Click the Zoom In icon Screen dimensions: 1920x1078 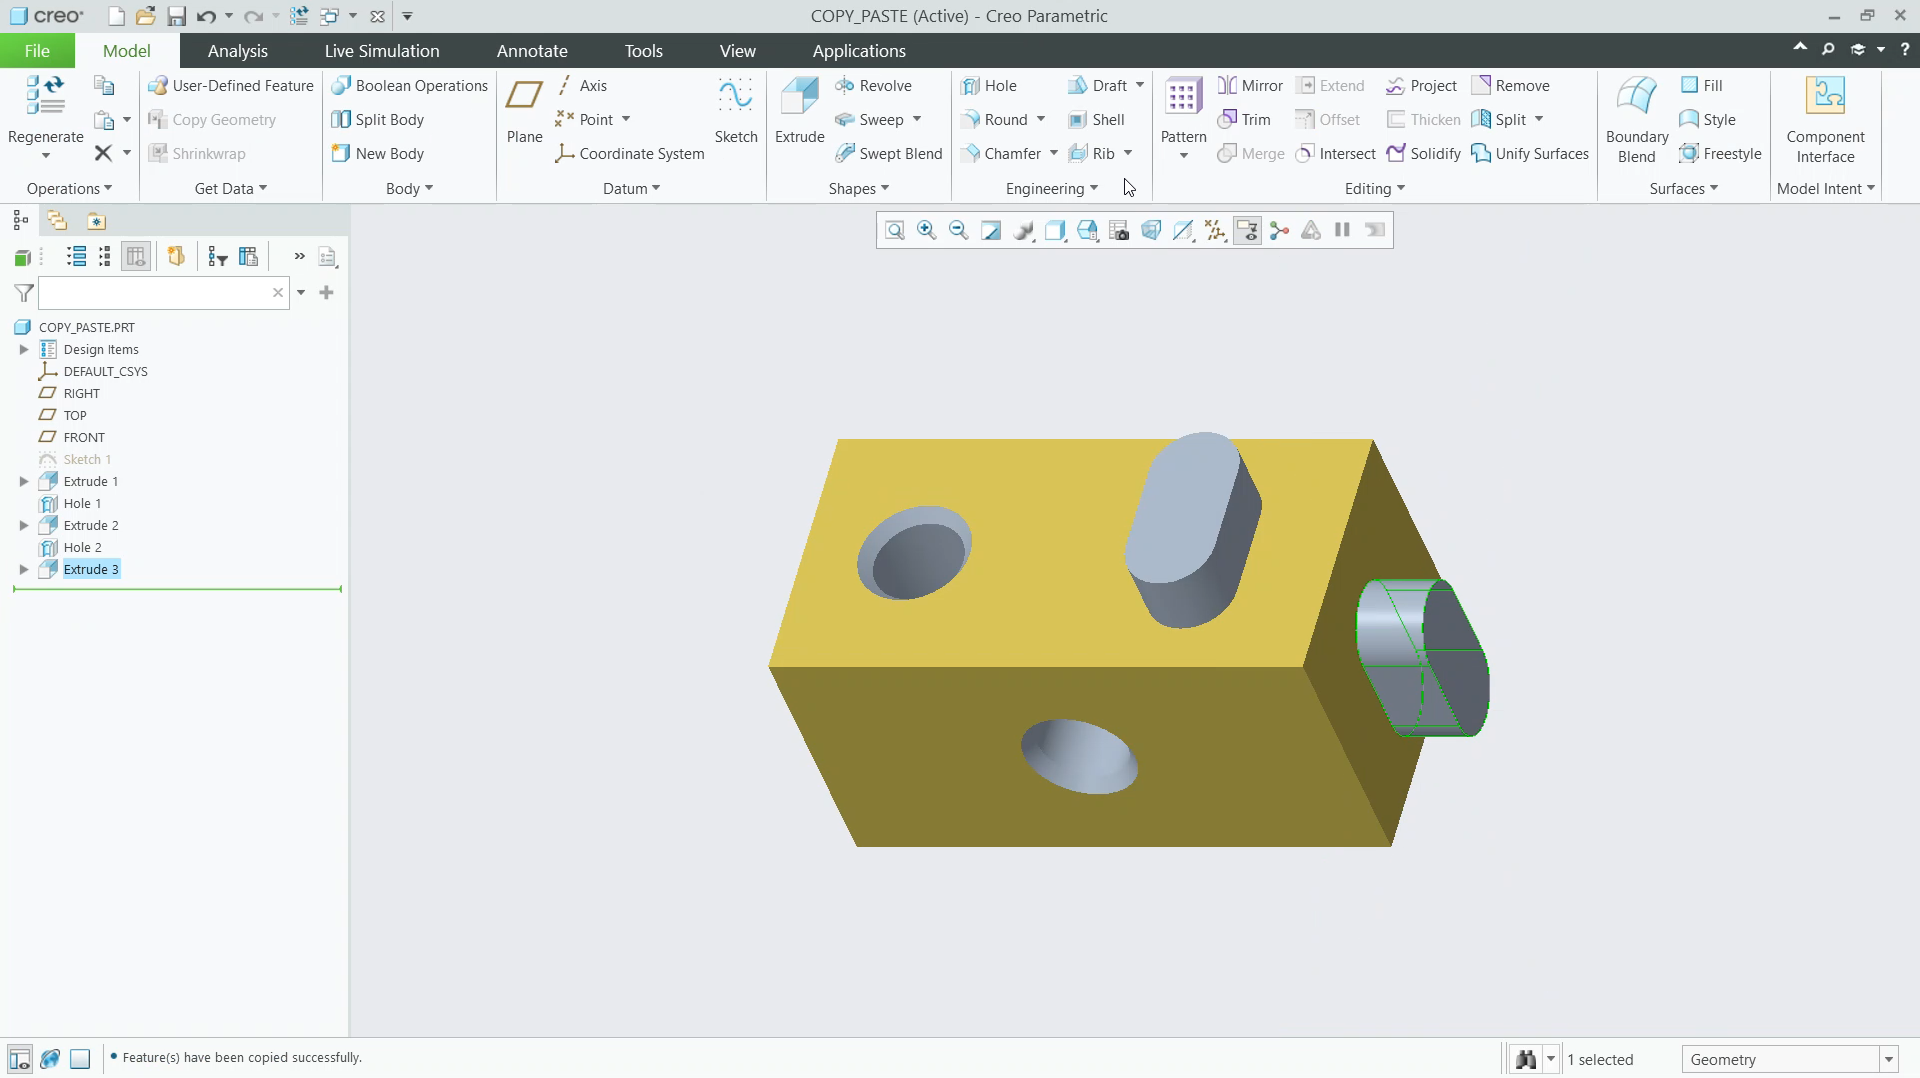(927, 231)
